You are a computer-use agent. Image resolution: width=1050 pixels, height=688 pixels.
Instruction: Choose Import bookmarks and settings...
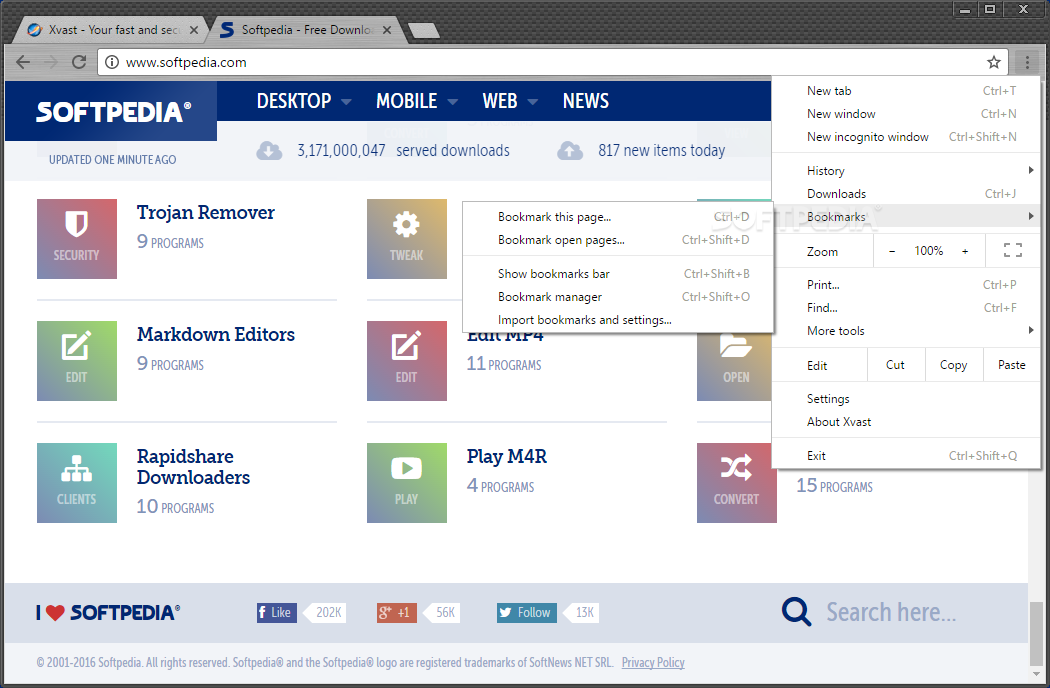point(617,320)
